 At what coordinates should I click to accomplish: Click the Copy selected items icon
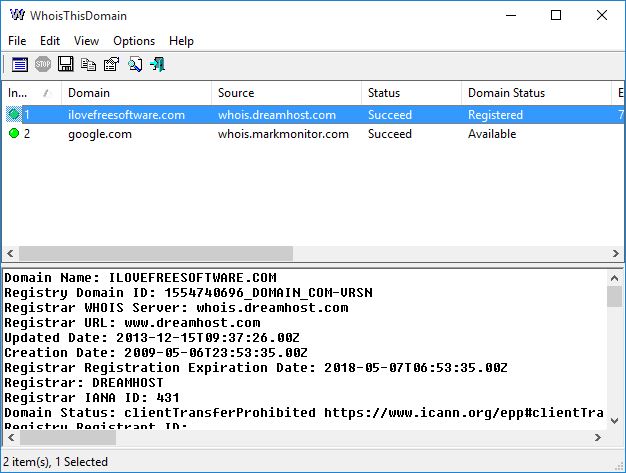88,64
